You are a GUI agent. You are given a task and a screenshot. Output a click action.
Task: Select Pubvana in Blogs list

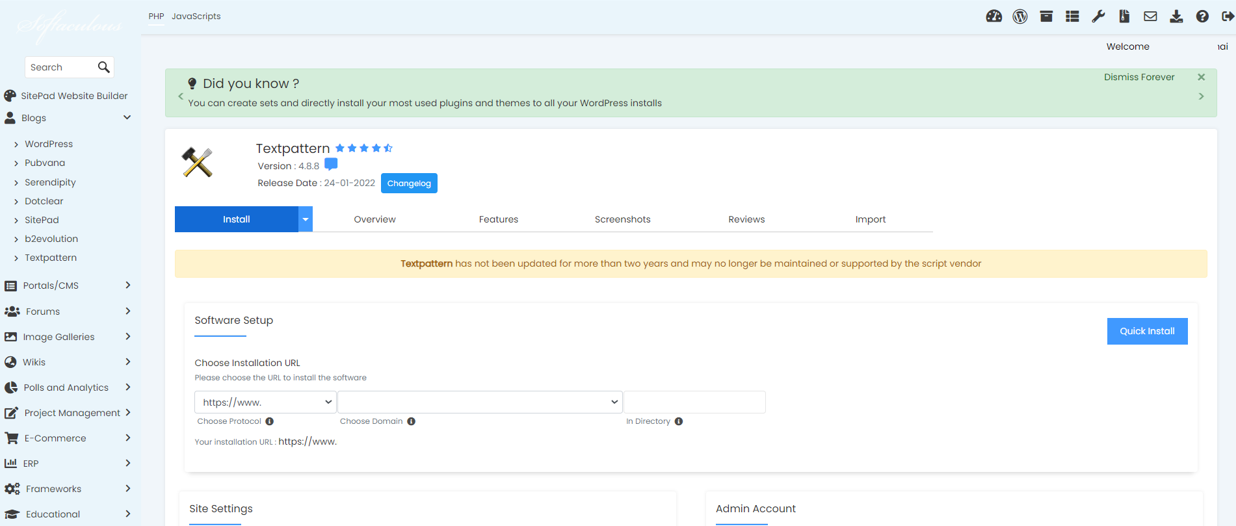coord(45,163)
